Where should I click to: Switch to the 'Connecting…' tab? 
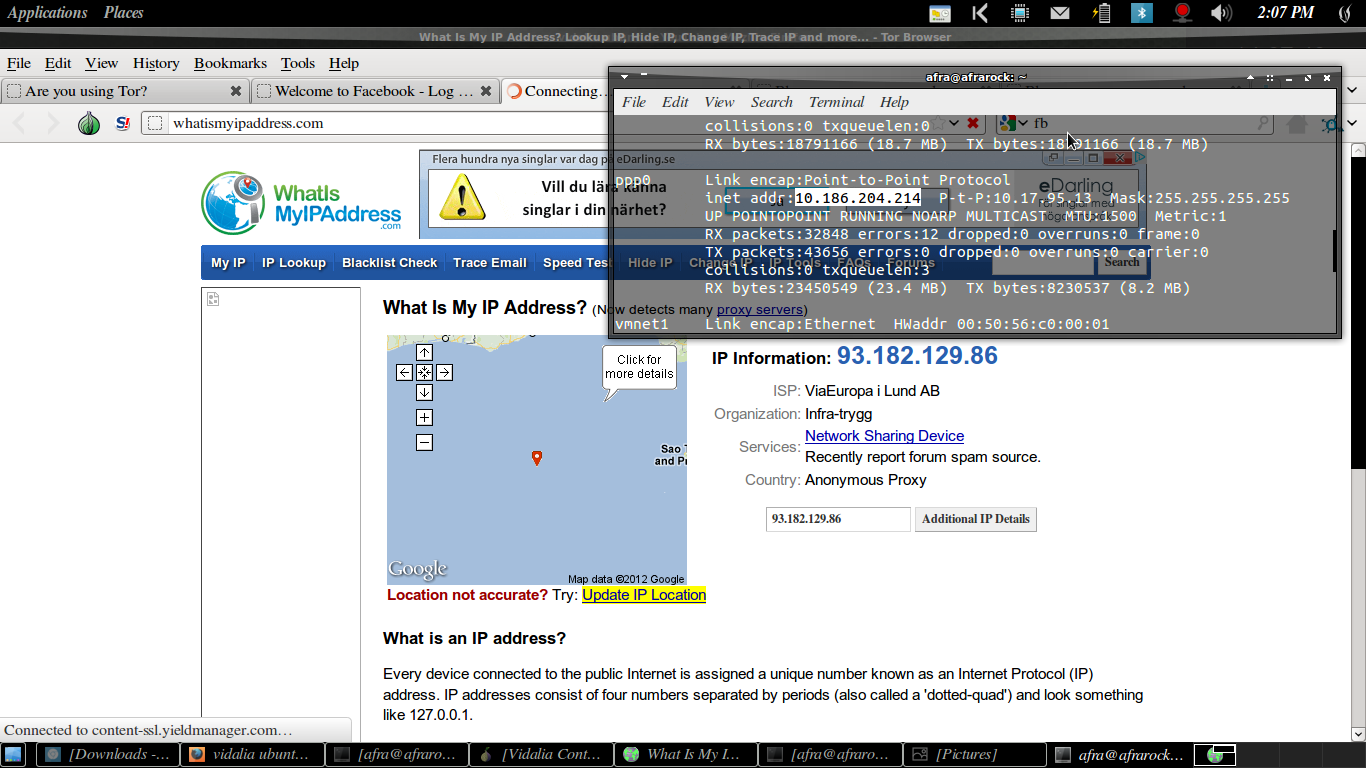[556, 91]
